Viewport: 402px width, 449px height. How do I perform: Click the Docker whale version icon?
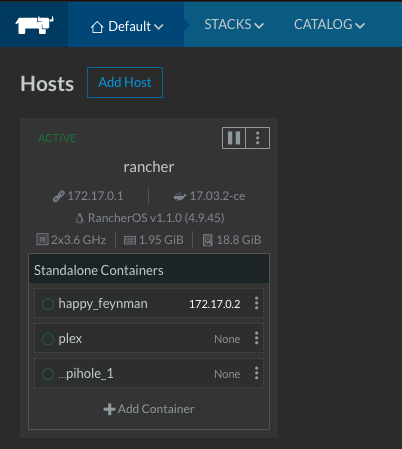[180, 196]
